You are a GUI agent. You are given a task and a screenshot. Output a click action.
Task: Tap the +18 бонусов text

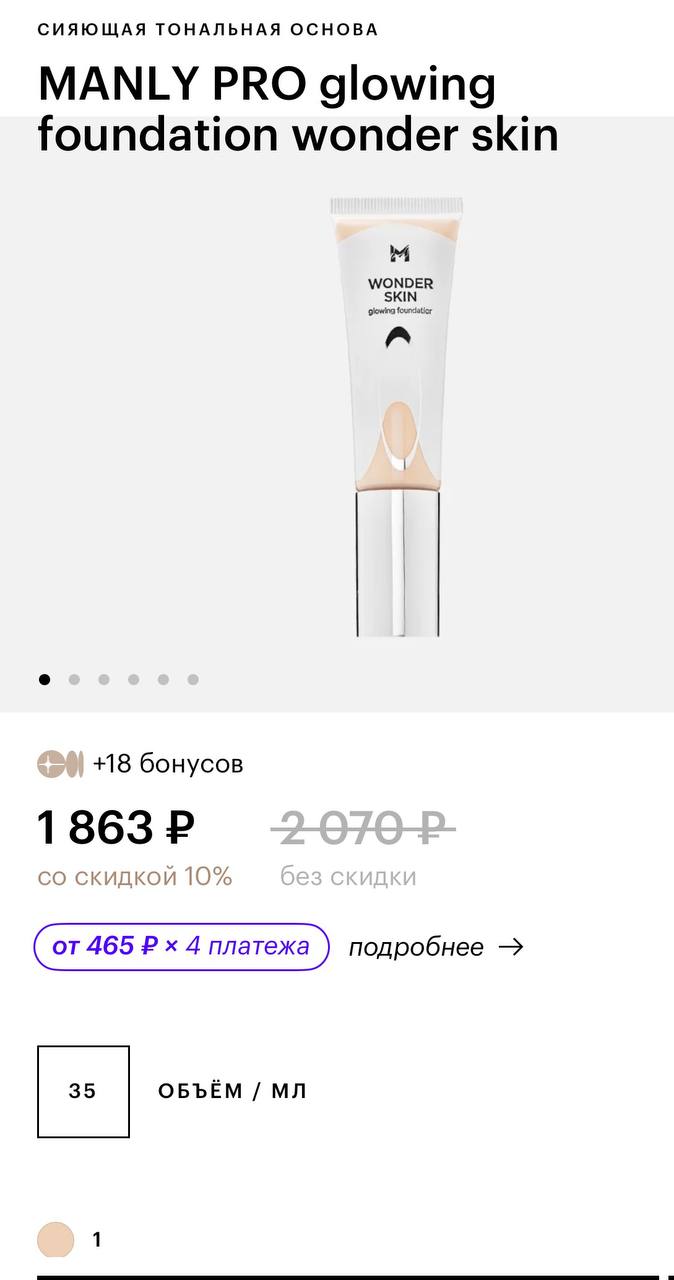168,765
